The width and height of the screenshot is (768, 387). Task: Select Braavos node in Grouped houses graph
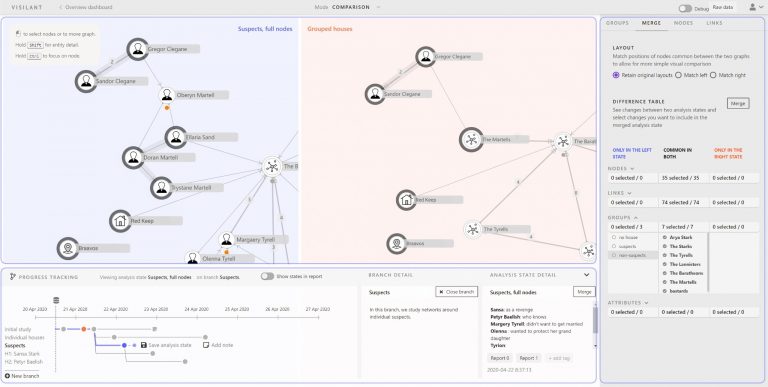[x=396, y=243]
